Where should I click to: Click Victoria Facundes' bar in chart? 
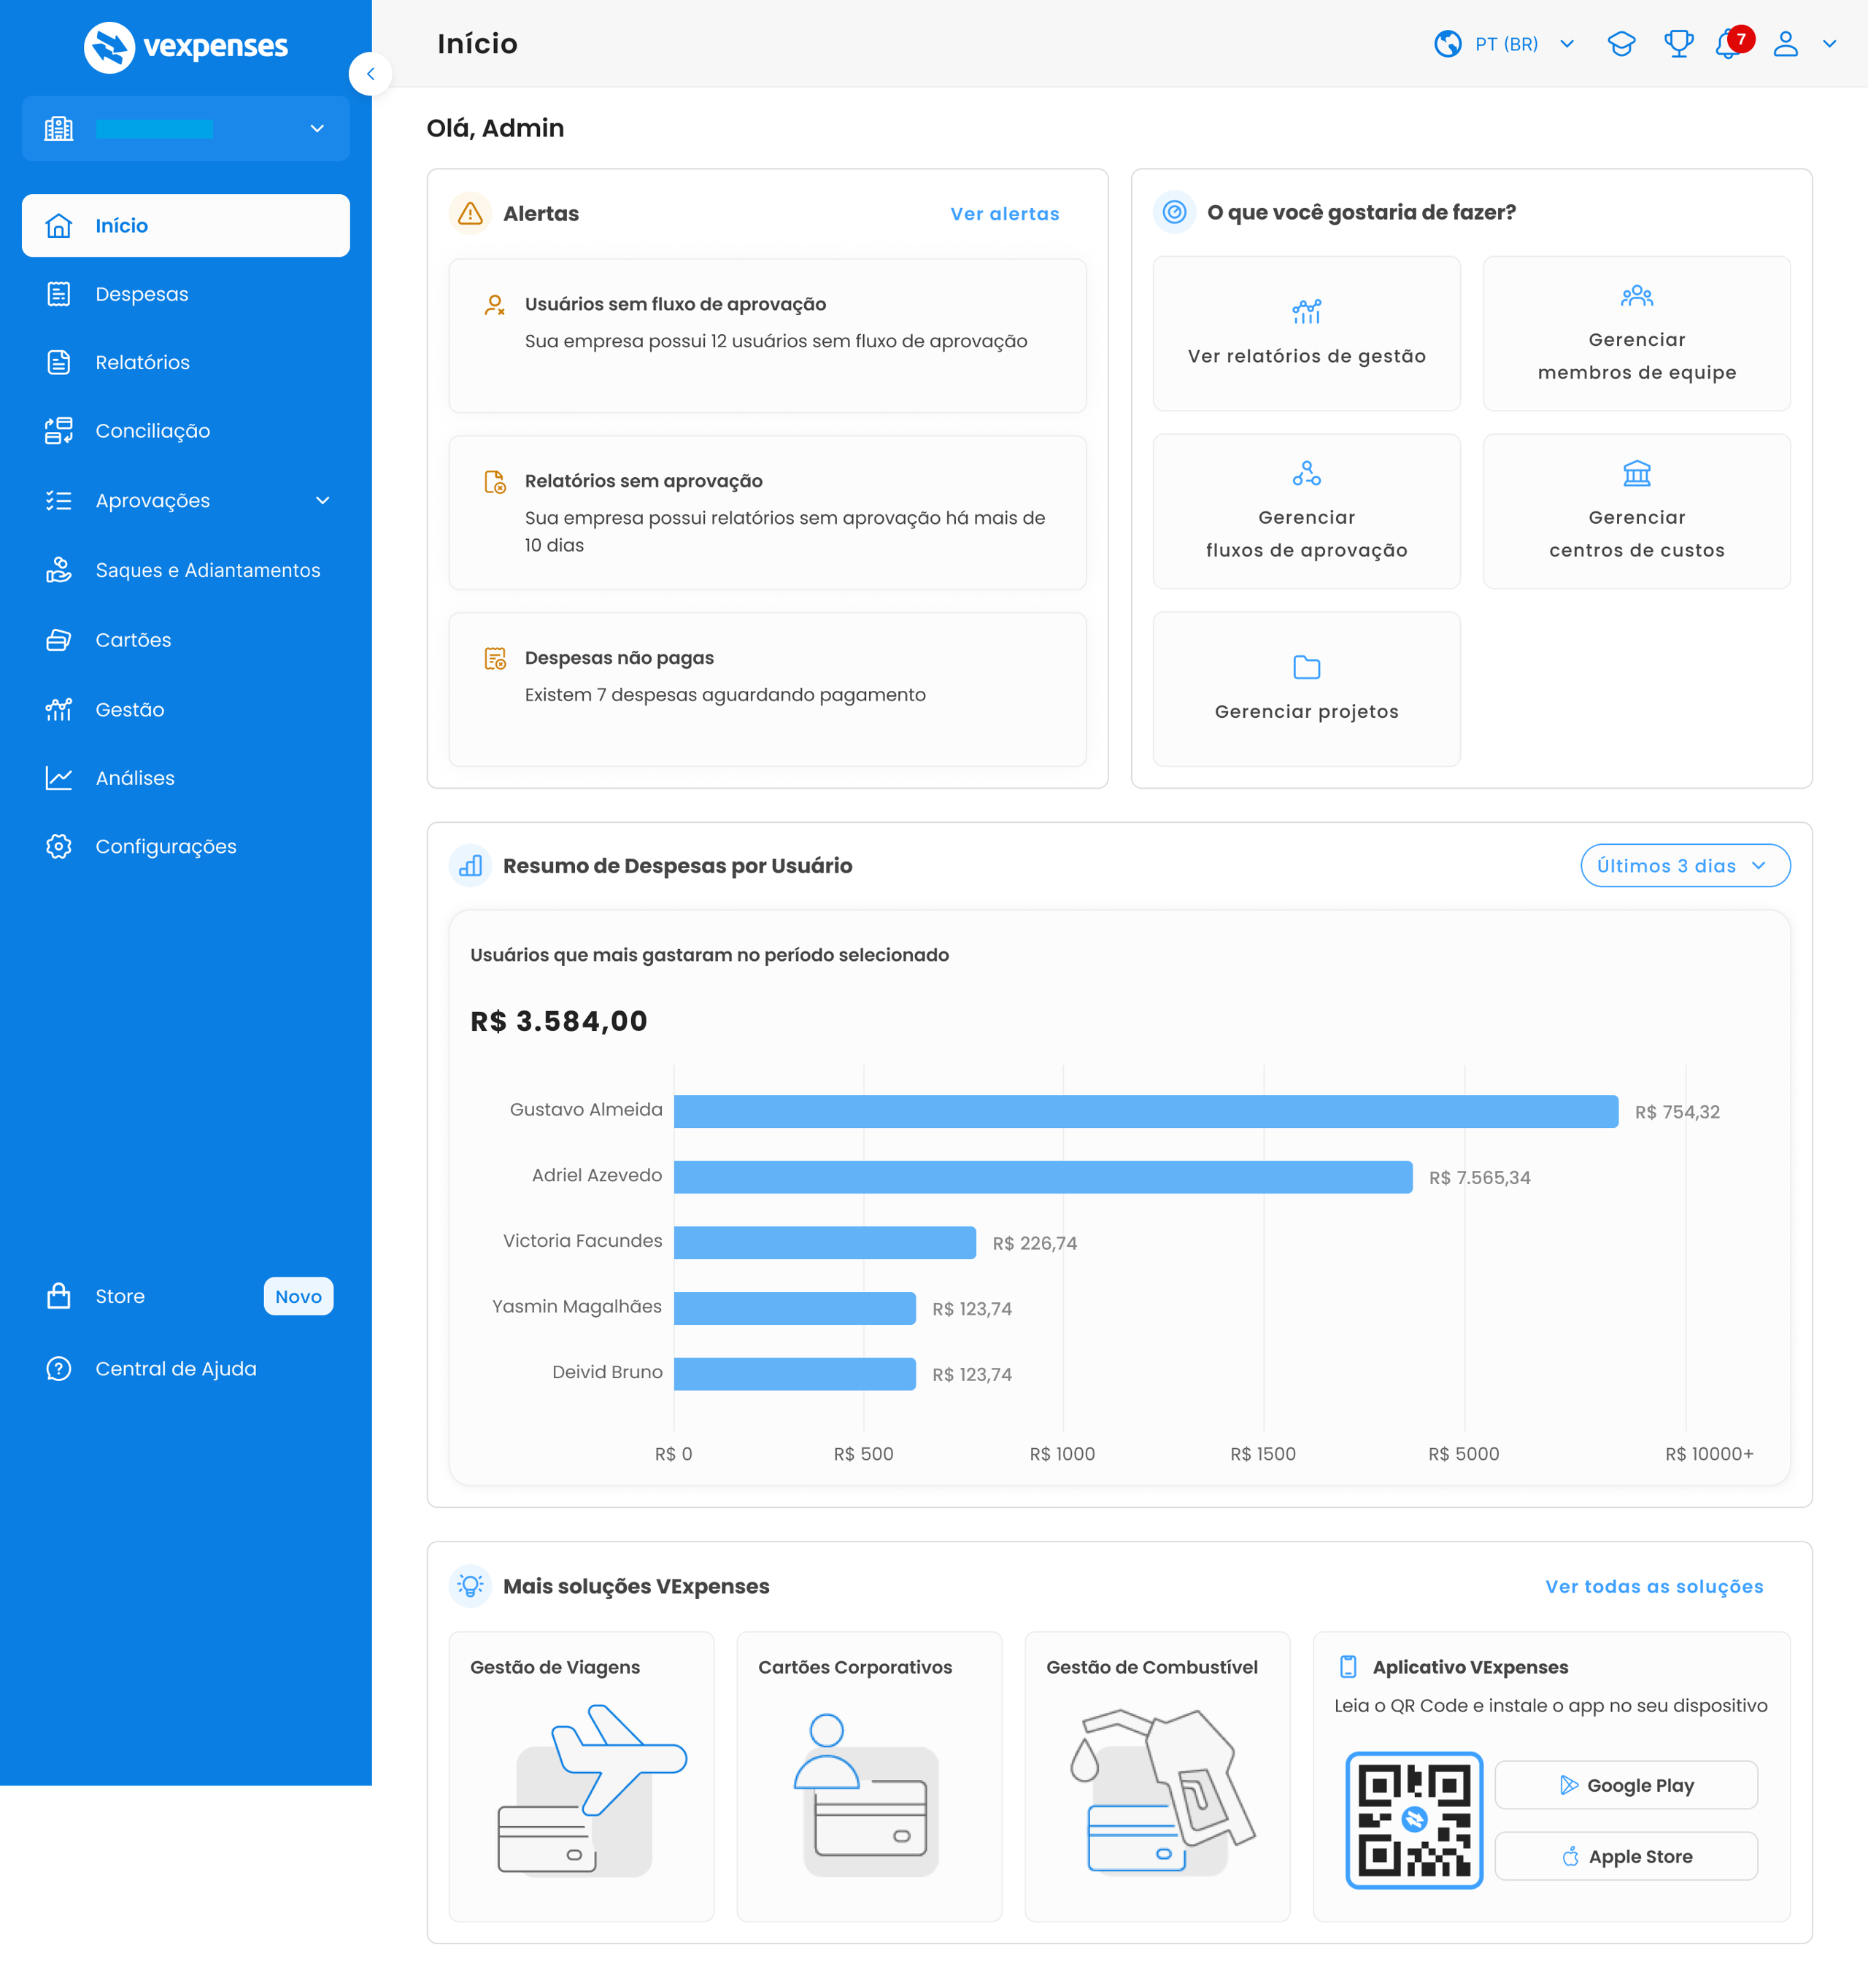825,1243
